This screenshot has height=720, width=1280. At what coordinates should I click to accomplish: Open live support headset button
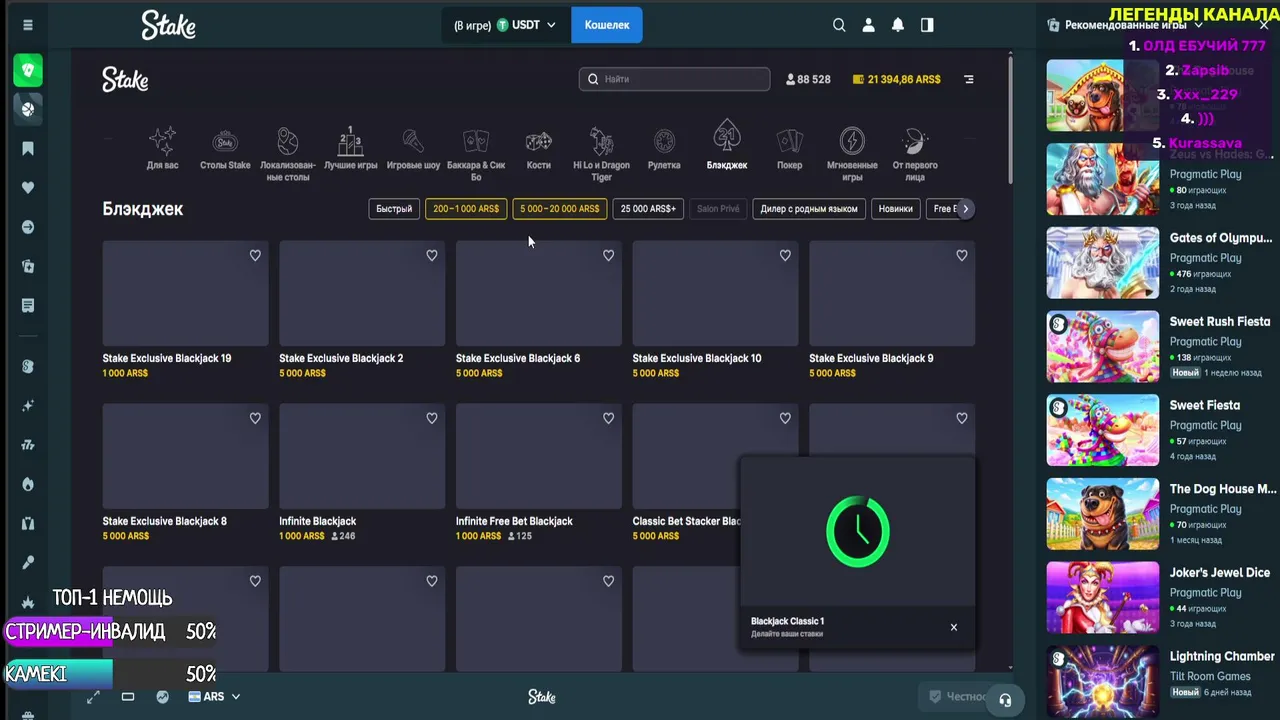[1005, 700]
